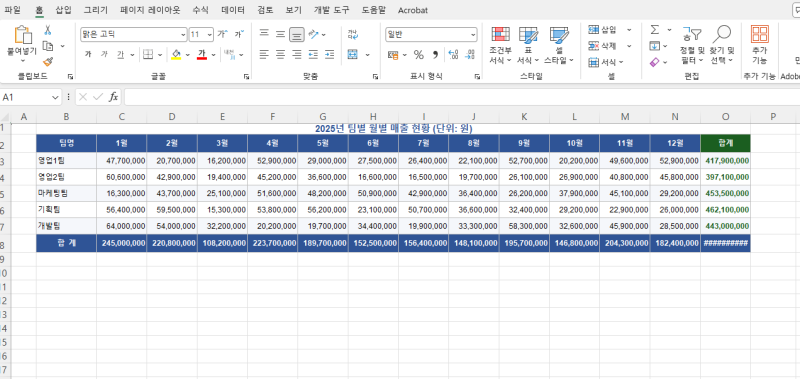Switch to the Acrobat tab
This screenshot has height=379, width=800.
[413, 10]
